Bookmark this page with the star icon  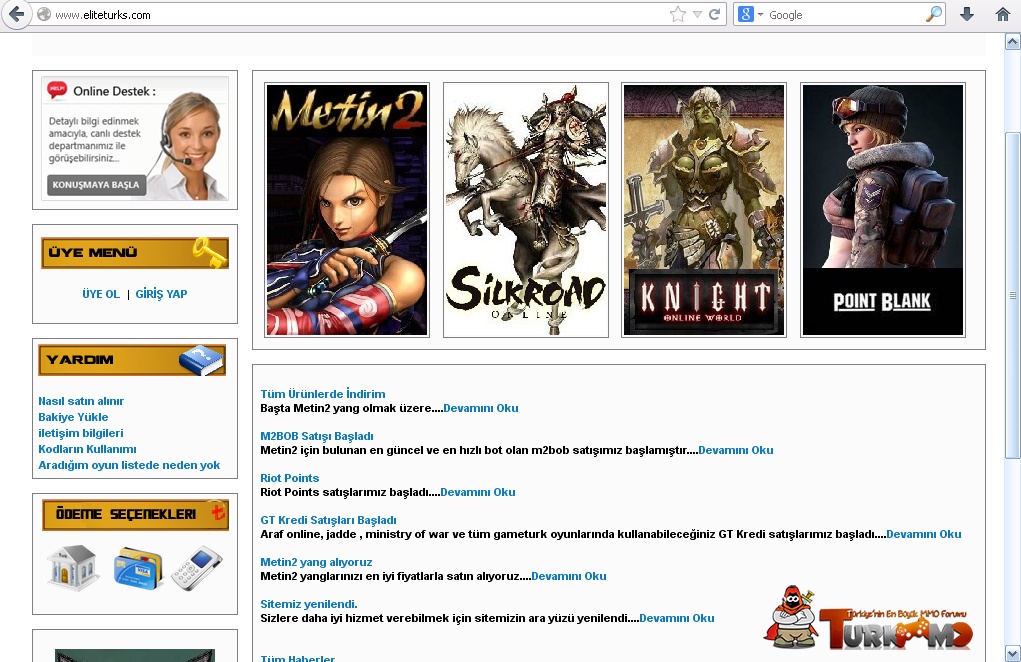(x=678, y=14)
